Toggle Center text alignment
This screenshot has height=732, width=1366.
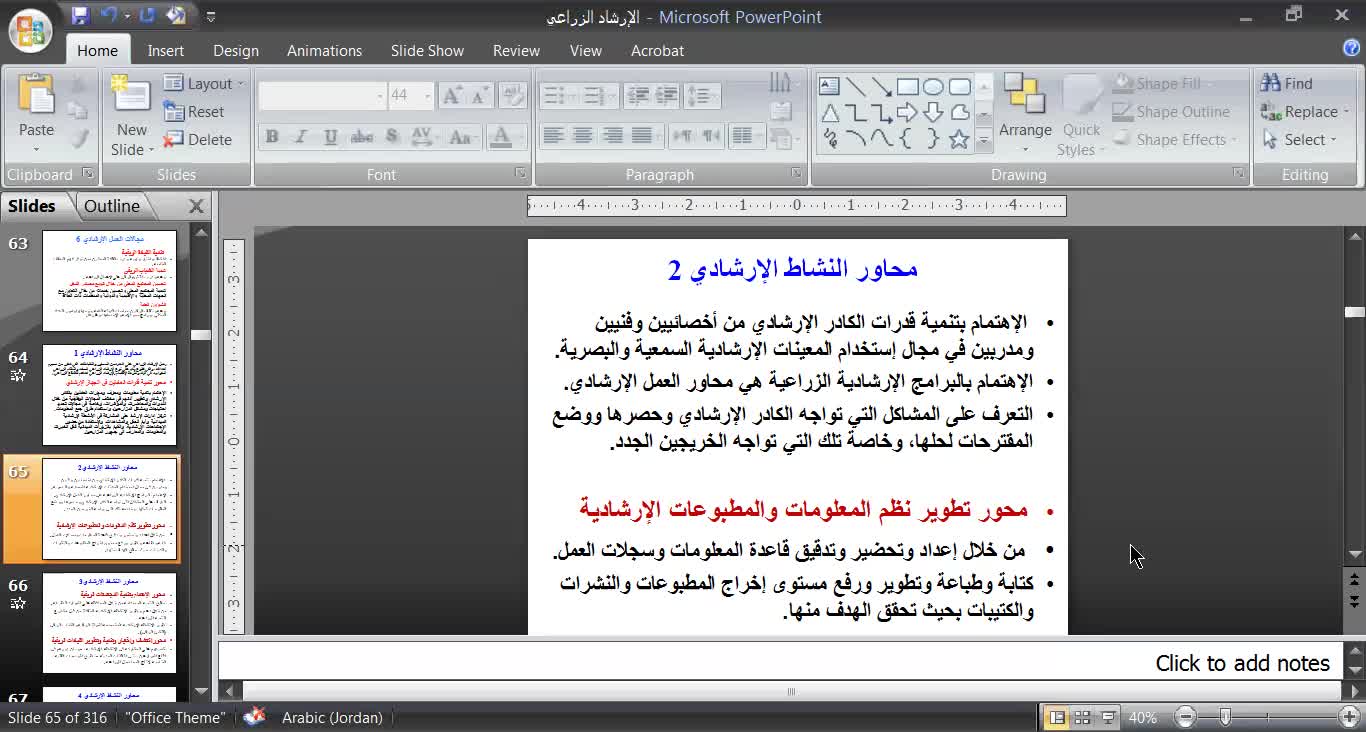tap(583, 136)
